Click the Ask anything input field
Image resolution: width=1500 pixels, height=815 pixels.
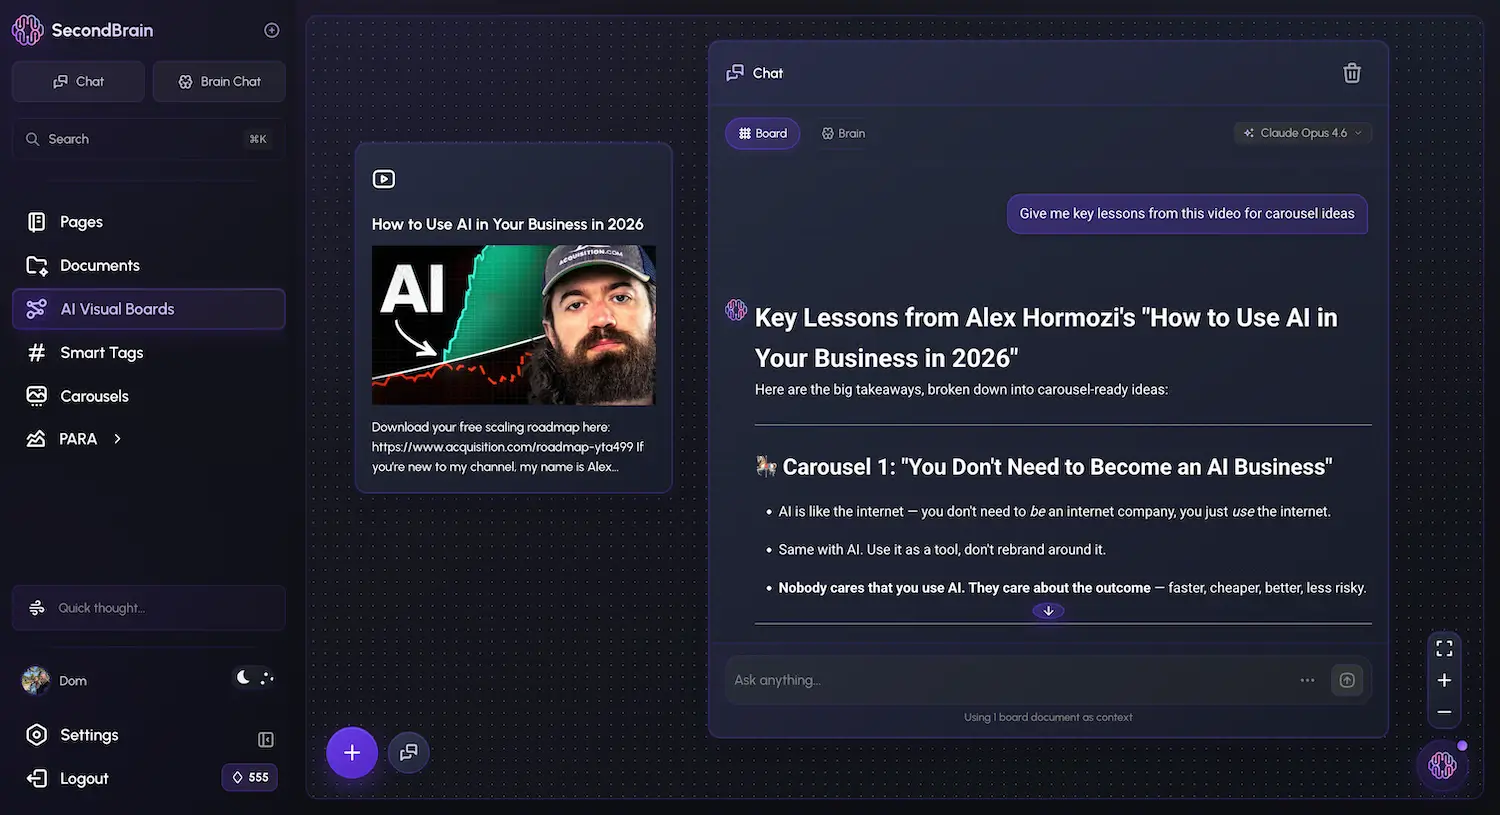[x=1000, y=680]
